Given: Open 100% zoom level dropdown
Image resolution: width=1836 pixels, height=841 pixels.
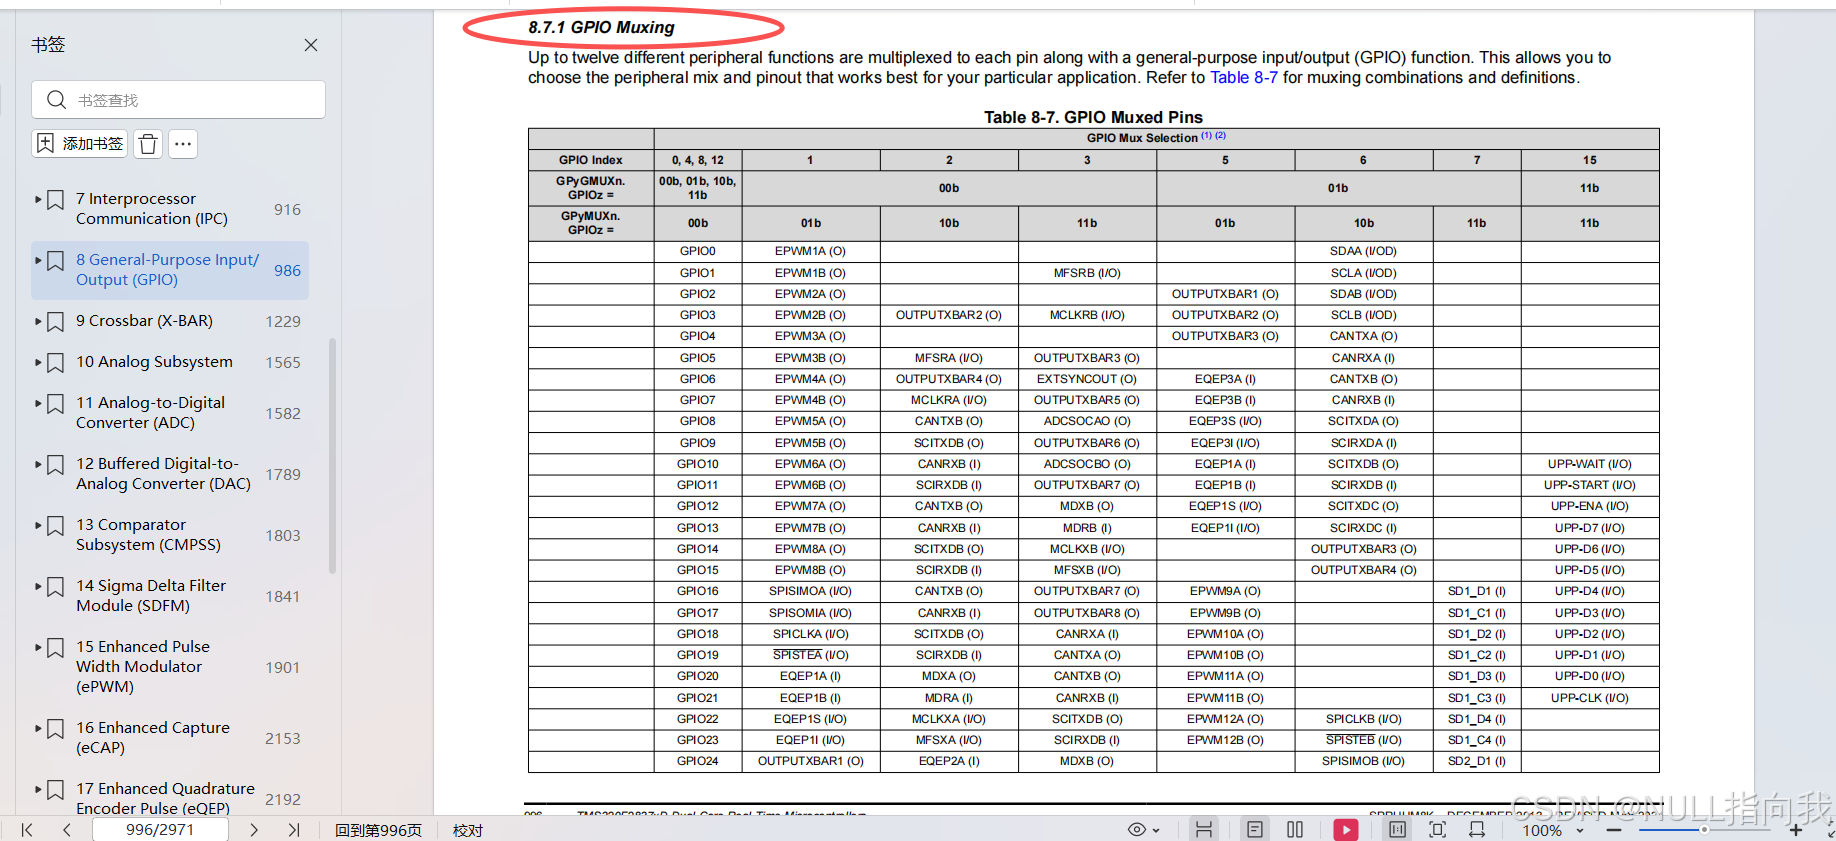Looking at the screenshot, I should click(1580, 831).
